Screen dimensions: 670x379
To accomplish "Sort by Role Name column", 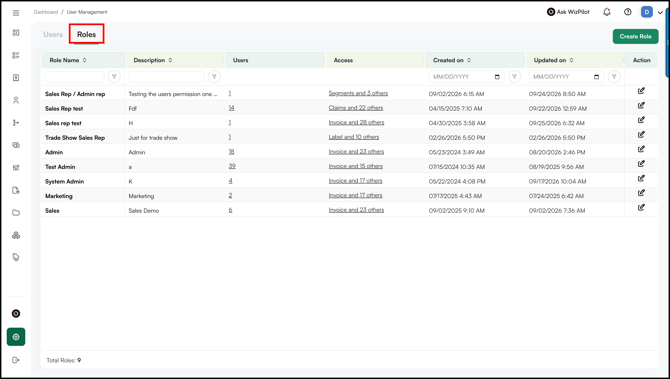I will [x=85, y=60].
